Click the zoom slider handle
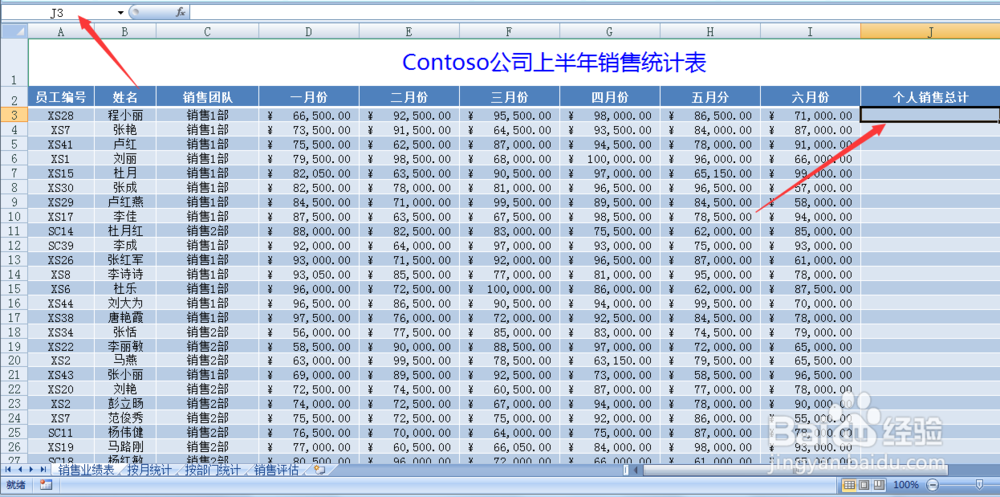Viewport: 1000px width, 497px height. point(980,485)
